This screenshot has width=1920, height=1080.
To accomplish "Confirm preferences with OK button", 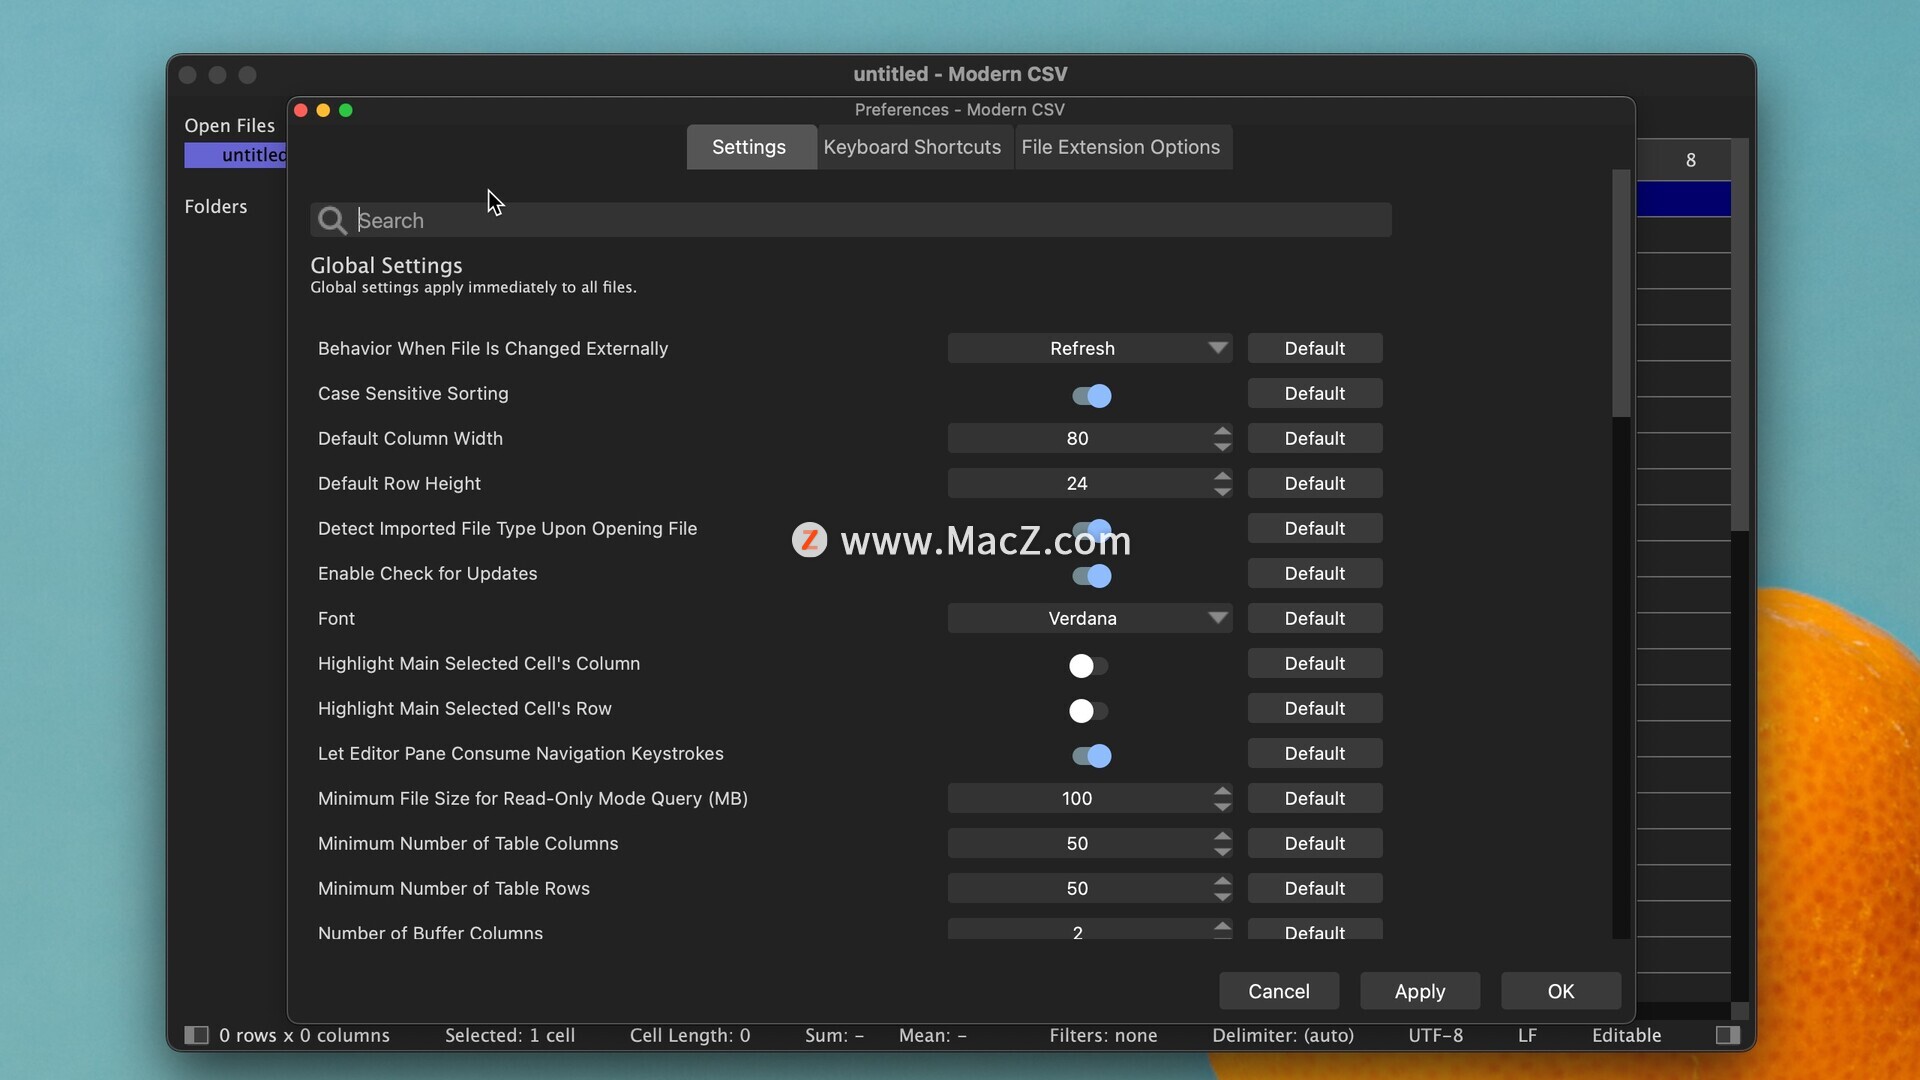I will click(1561, 991).
